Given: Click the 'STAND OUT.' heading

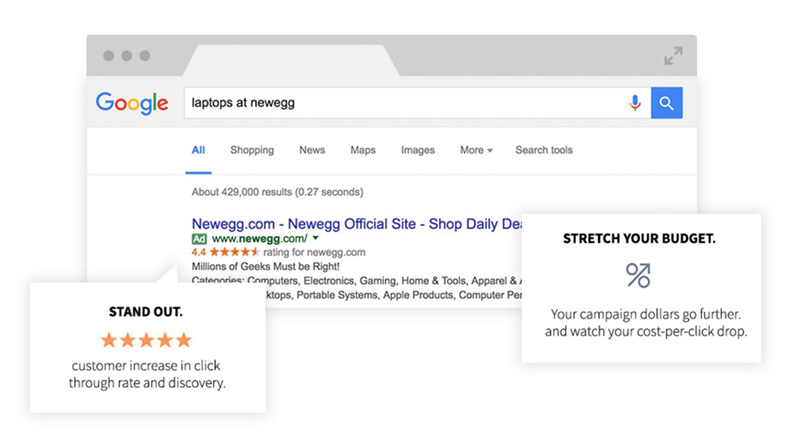Looking at the screenshot, I should click(146, 312).
